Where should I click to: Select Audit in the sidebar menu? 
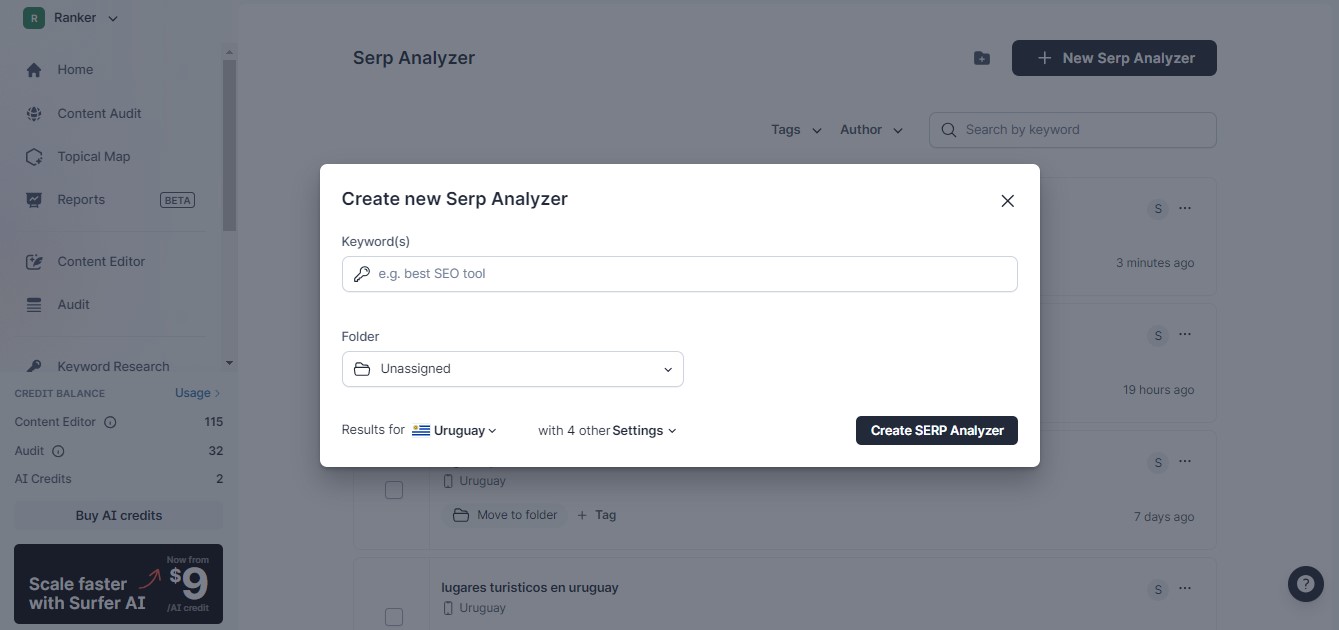tap(73, 305)
